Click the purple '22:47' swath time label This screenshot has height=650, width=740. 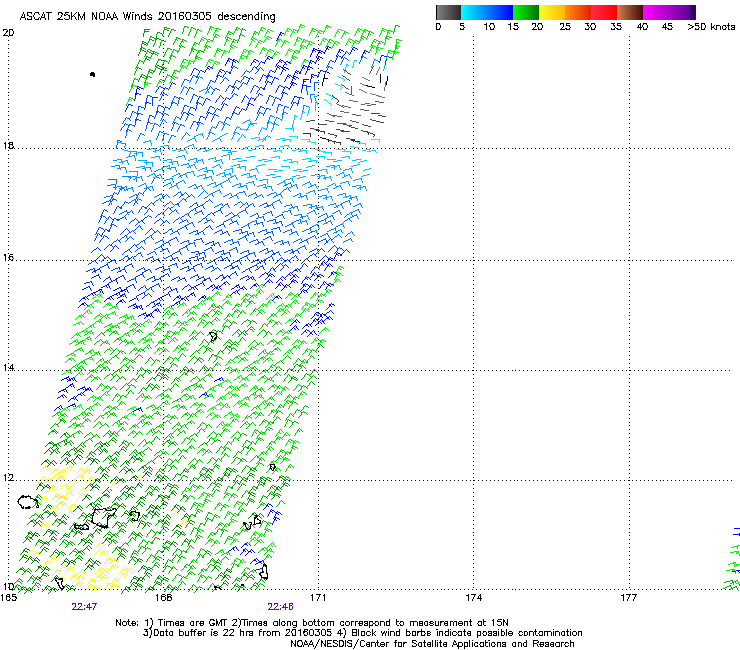tap(84, 607)
